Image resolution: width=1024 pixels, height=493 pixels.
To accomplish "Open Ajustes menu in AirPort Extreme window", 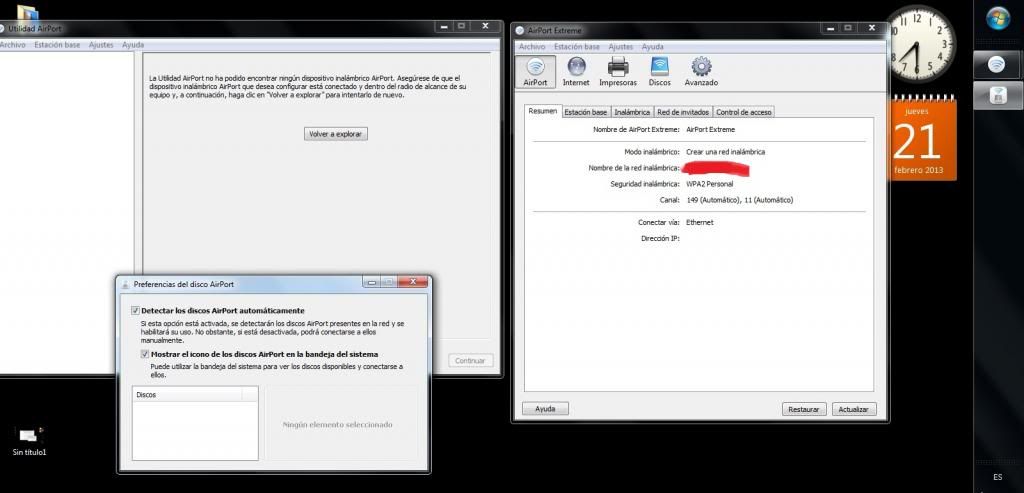I will [x=620, y=47].
